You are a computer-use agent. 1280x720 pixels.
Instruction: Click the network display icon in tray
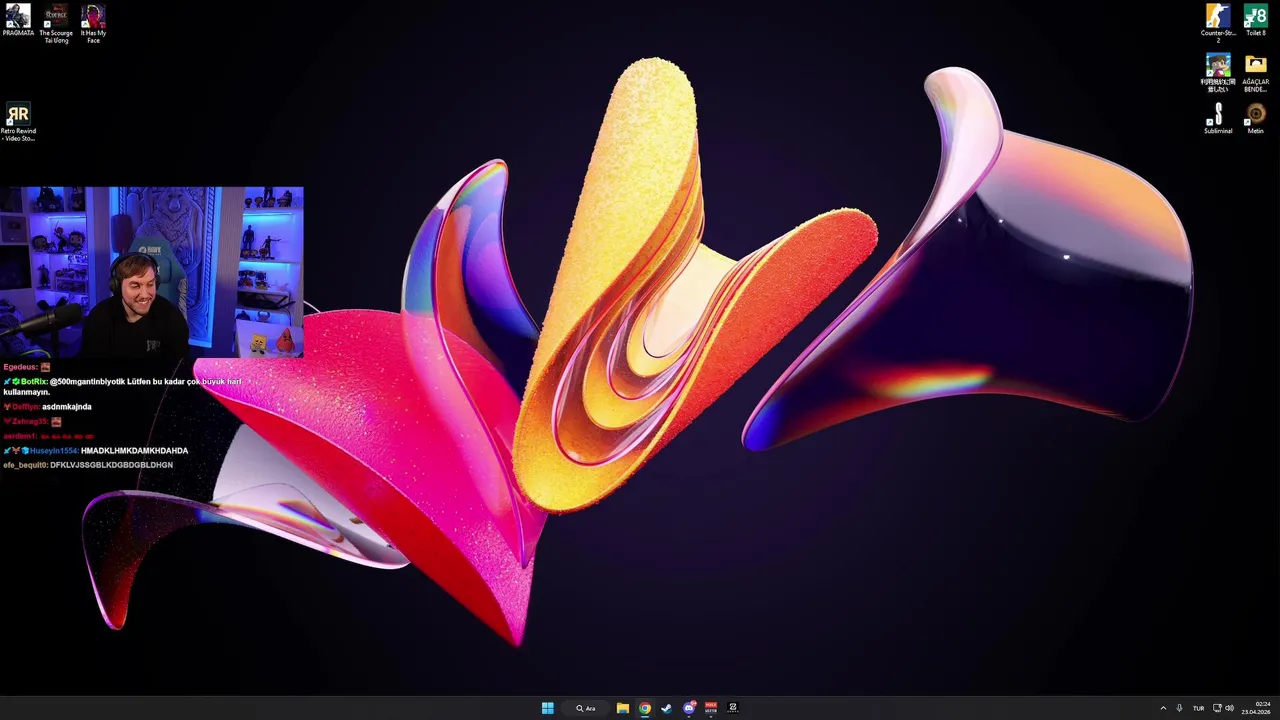[1217, 708]
